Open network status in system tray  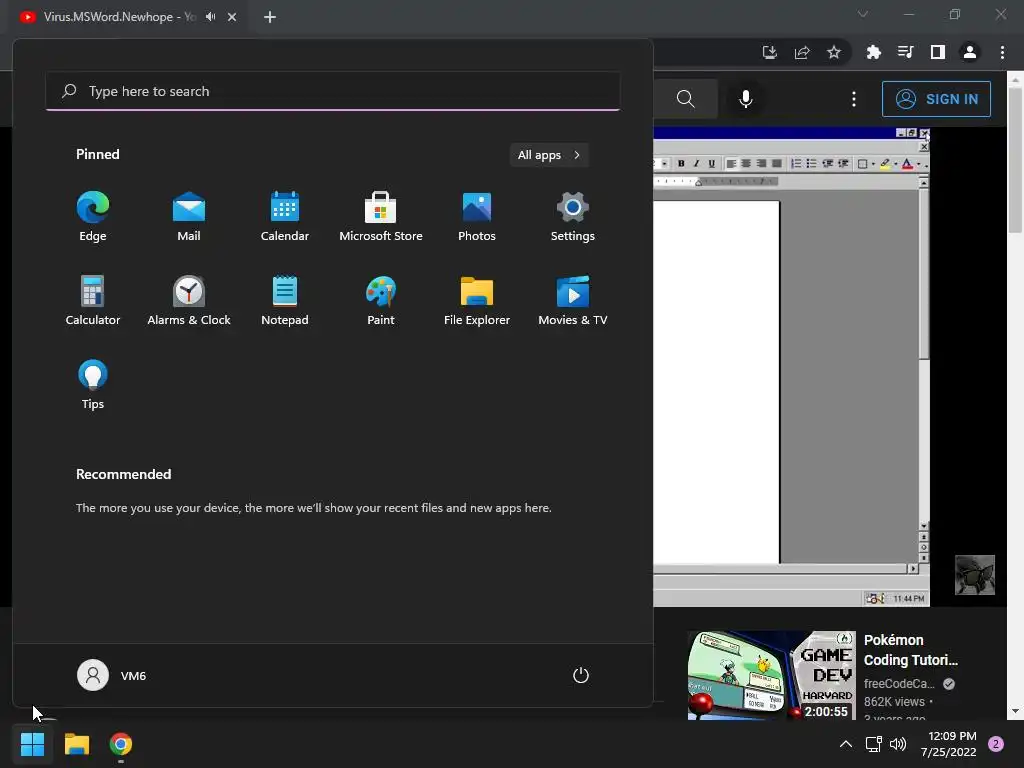tap(873, 744)
